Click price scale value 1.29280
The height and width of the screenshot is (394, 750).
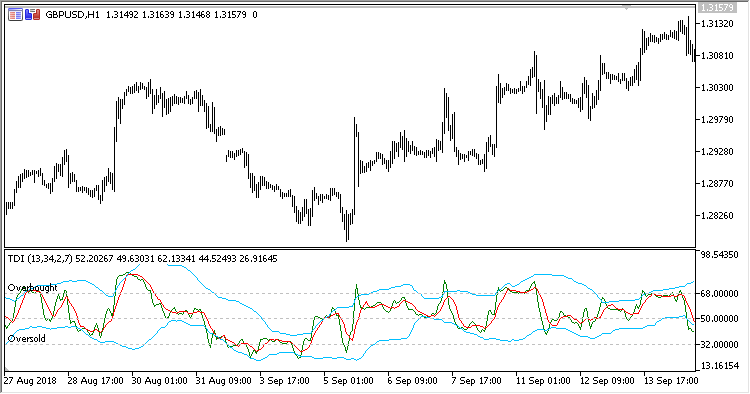point(717,152)
